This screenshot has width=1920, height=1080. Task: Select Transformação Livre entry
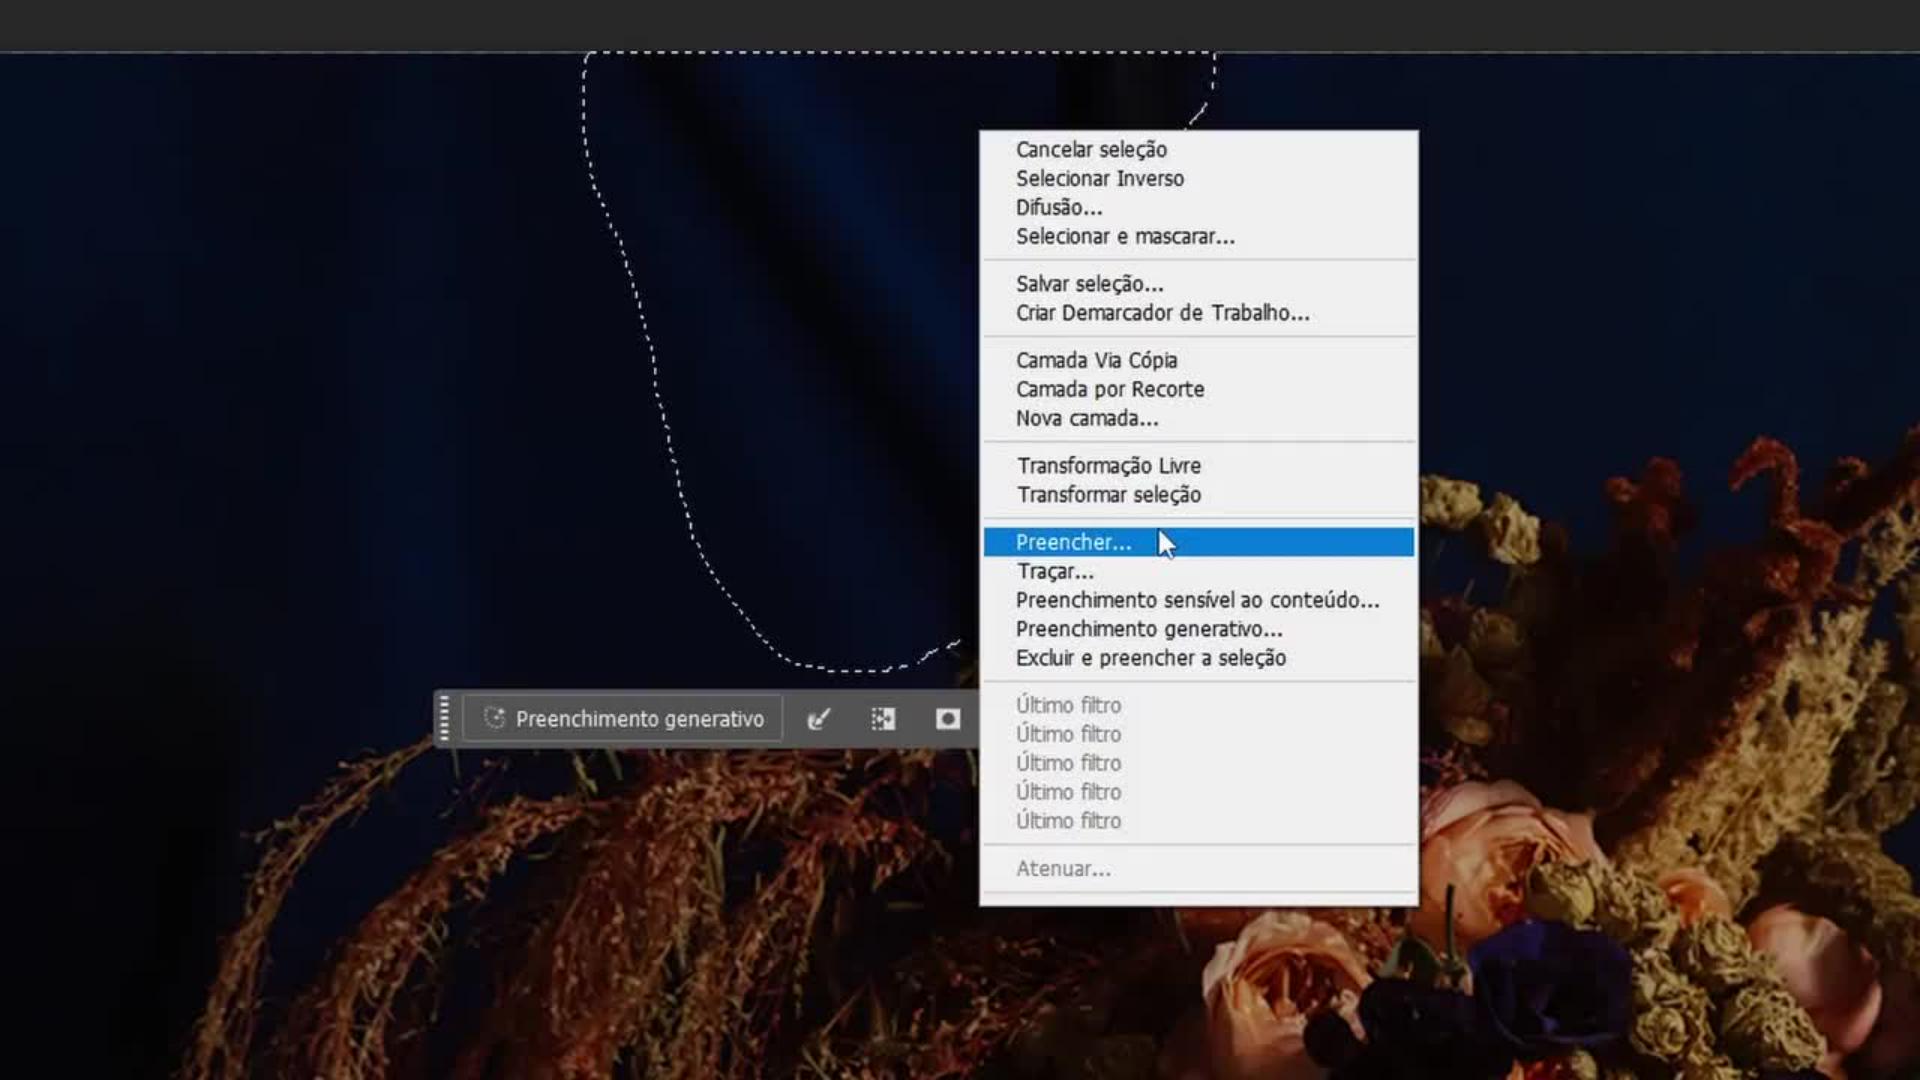click(1108, 466)
